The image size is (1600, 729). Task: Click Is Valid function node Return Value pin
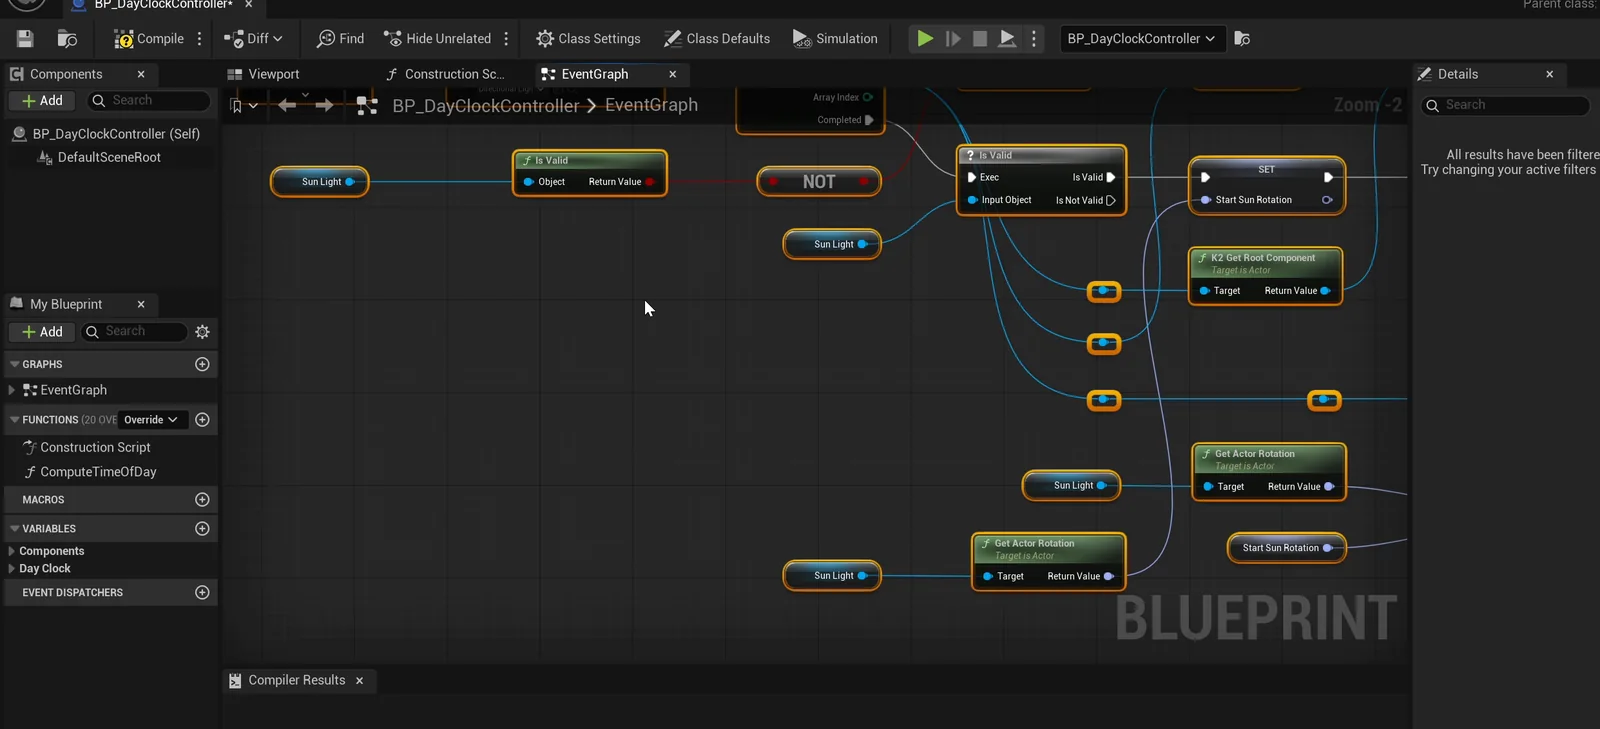pos(650,182)
